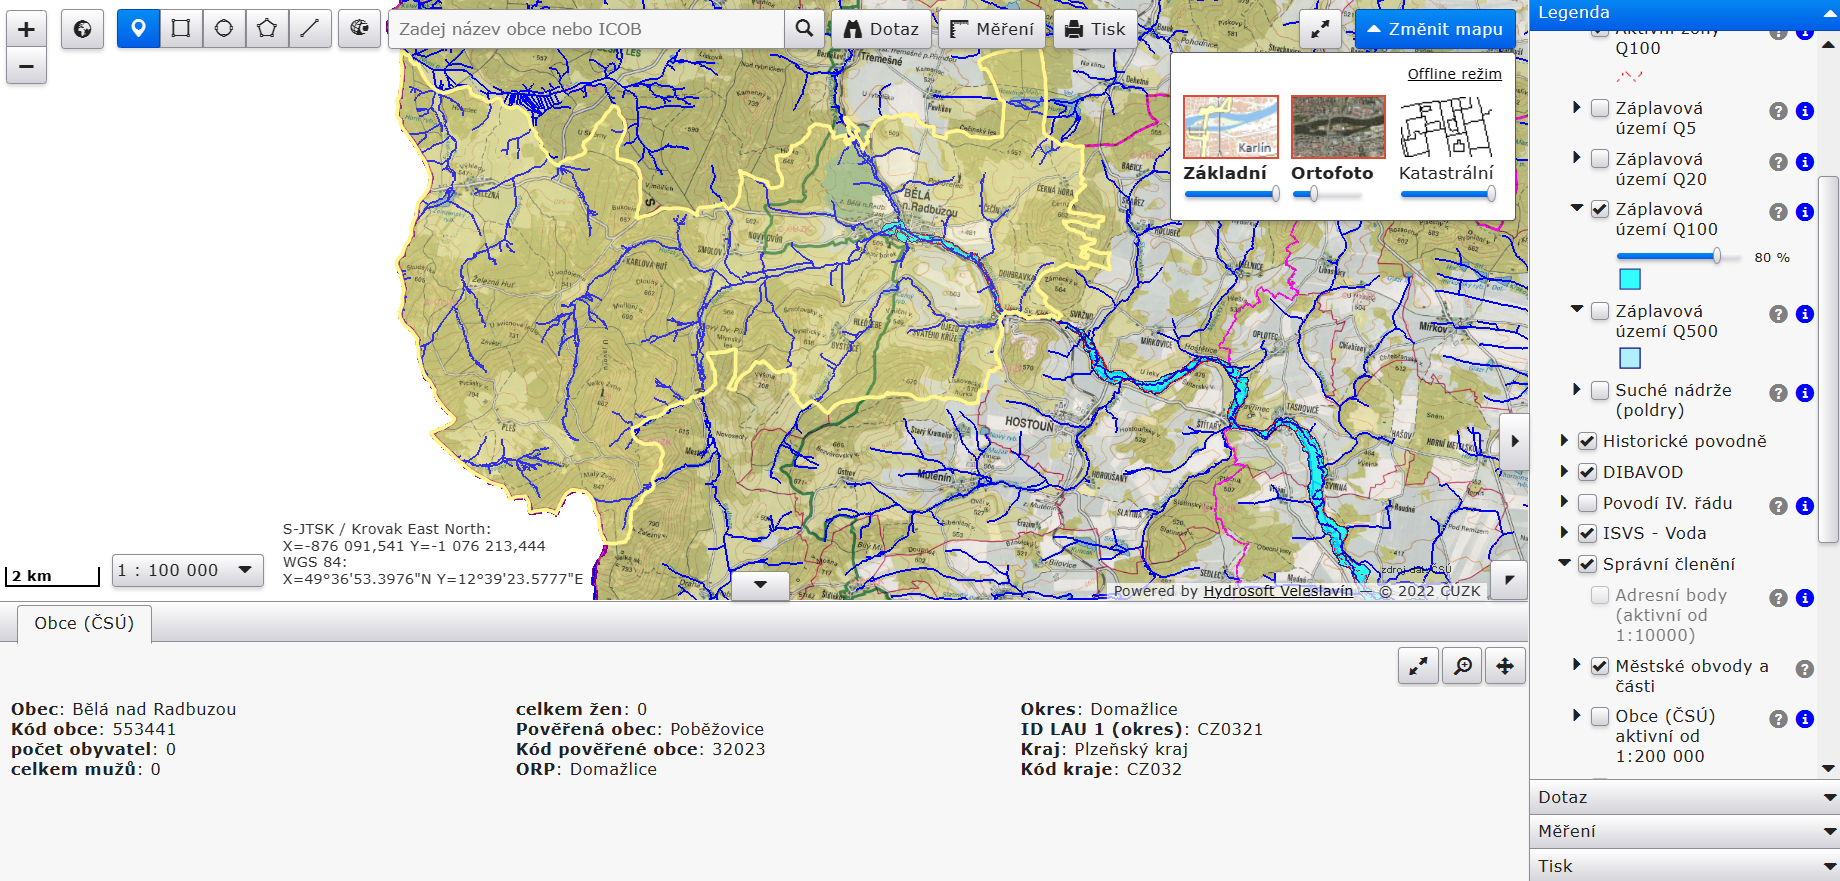Enable the Záplavová území Q5 layer
The height and width of the screenshot is (881, 1840).
(x=1600, y=108)
